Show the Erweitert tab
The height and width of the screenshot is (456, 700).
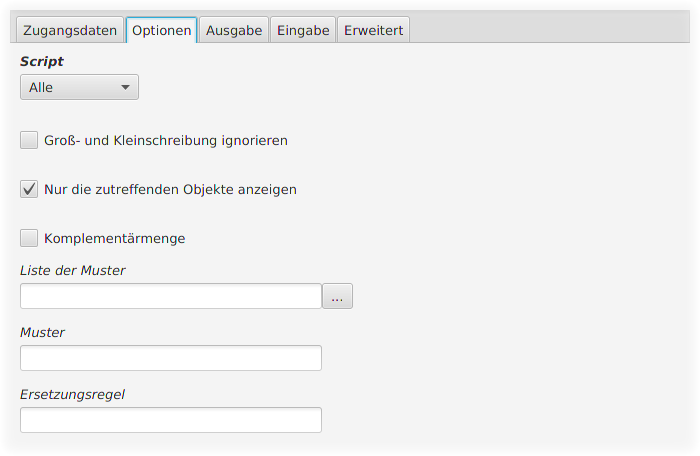373,30
